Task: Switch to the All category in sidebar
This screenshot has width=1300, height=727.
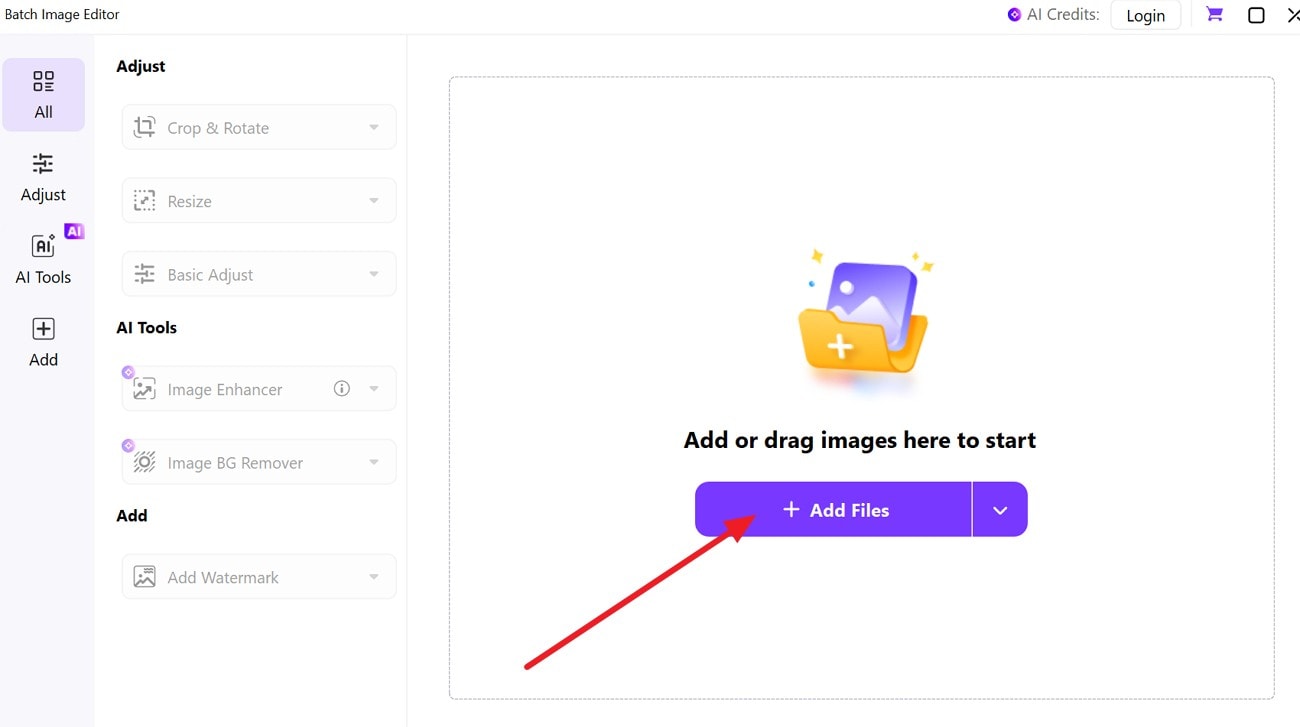Action: pyautogui.click(x=43, y=93)
